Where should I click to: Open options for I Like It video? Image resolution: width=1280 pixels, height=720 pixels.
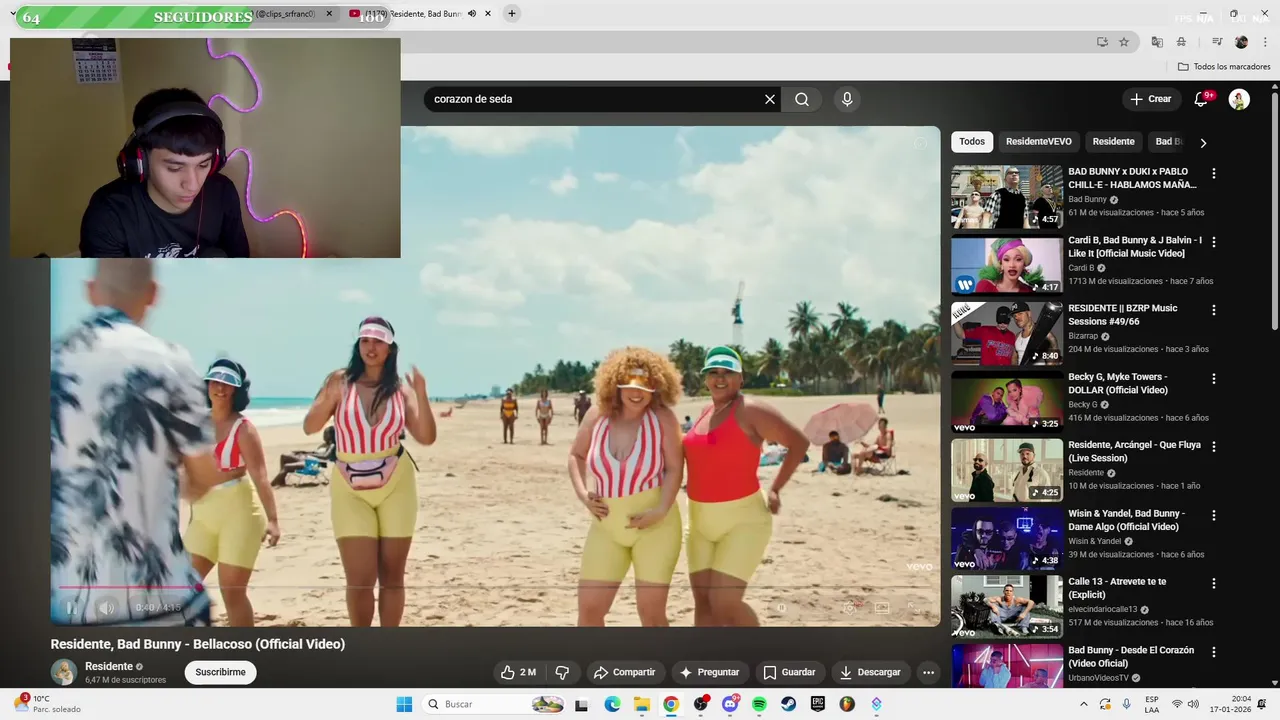point(1214,242)
